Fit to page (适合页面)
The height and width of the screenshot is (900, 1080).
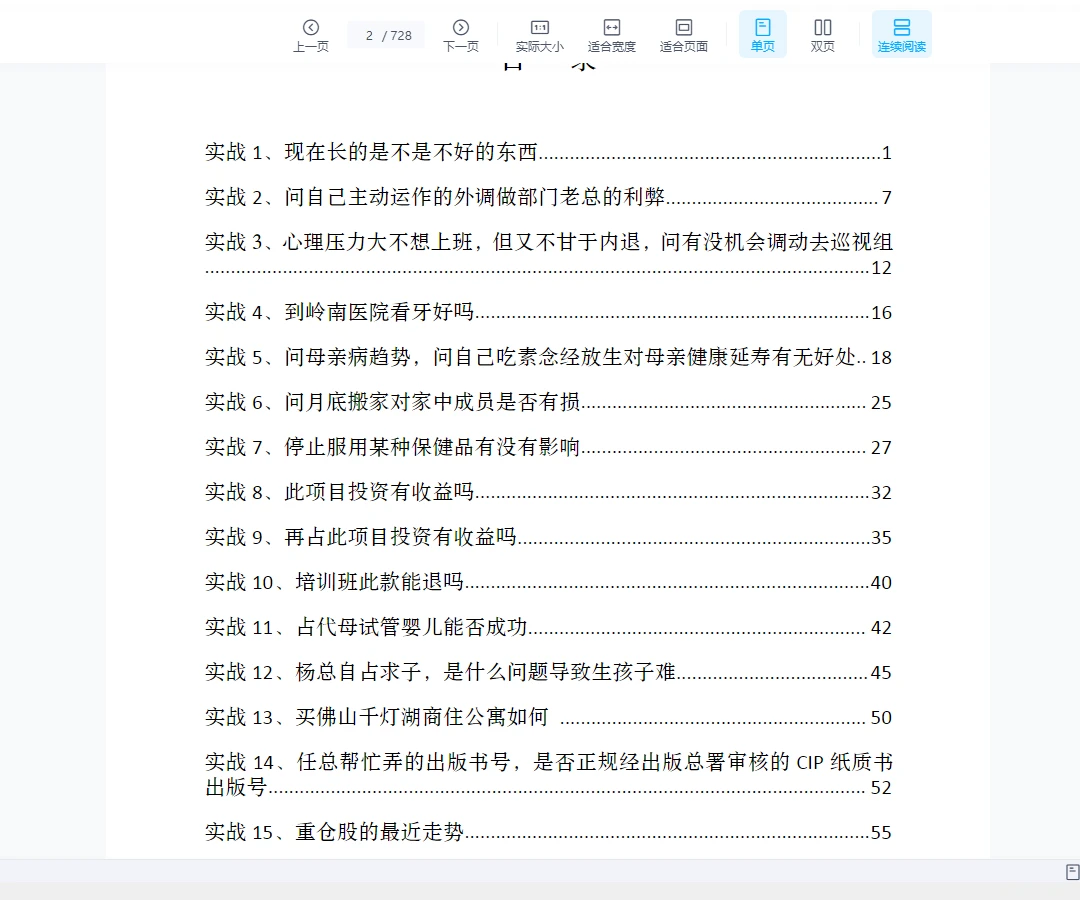coord(683,35)
